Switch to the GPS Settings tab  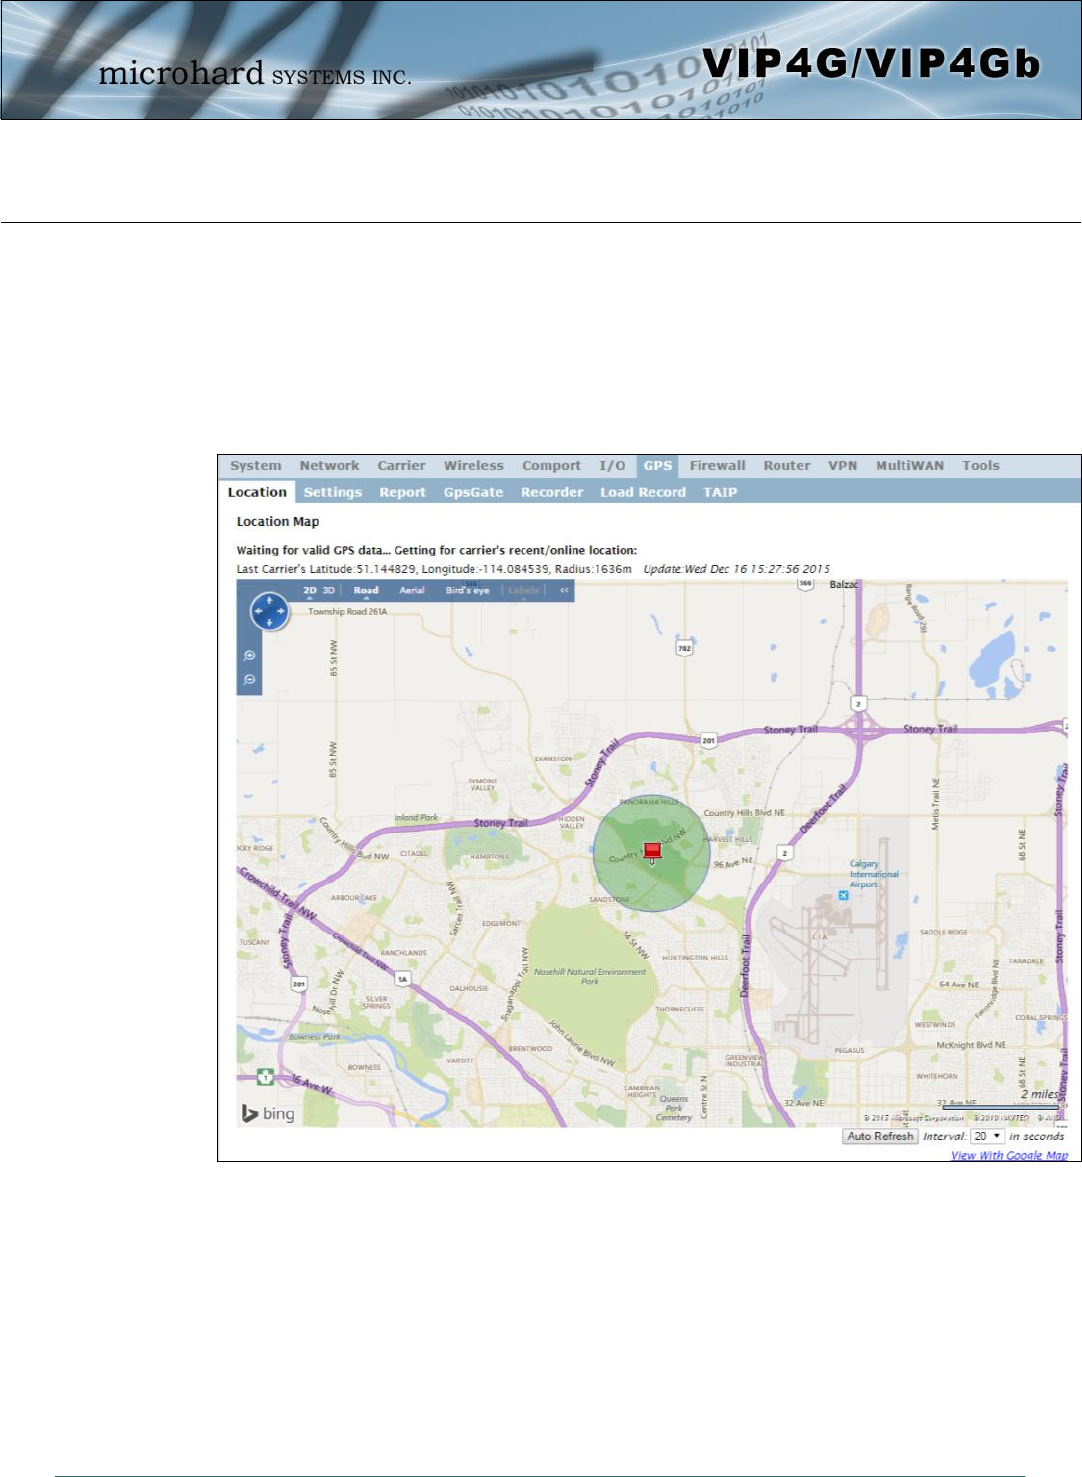pos(333,492)
